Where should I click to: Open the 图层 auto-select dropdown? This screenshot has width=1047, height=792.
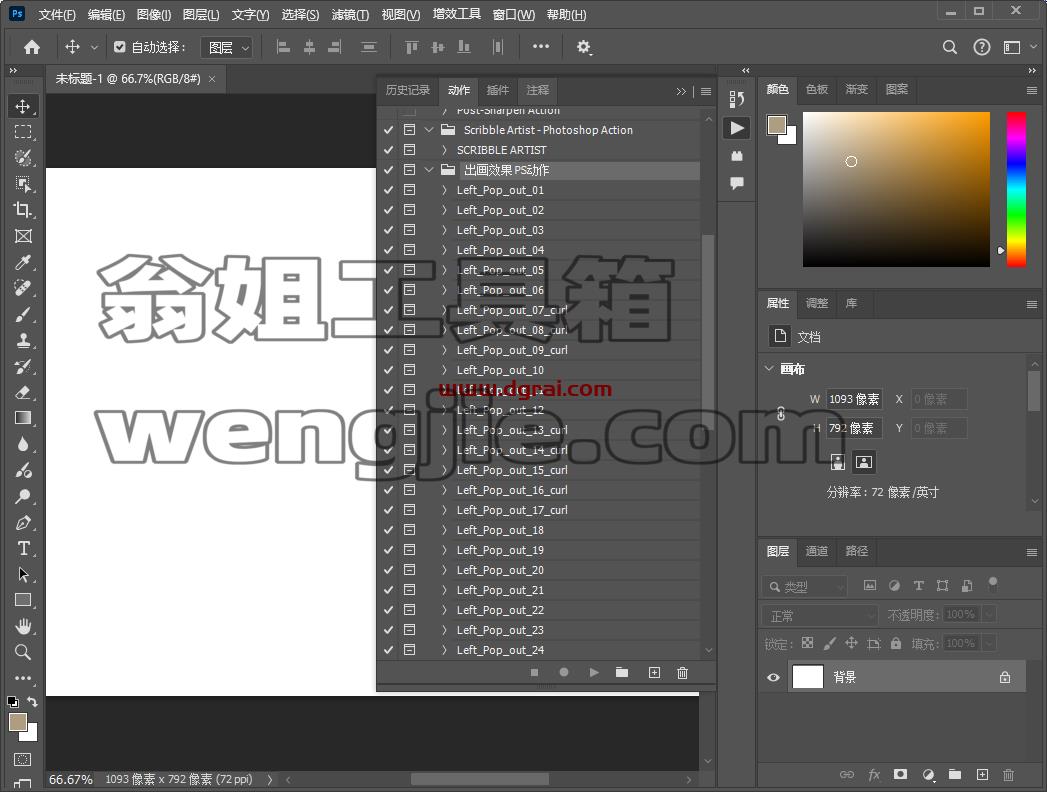227,47
